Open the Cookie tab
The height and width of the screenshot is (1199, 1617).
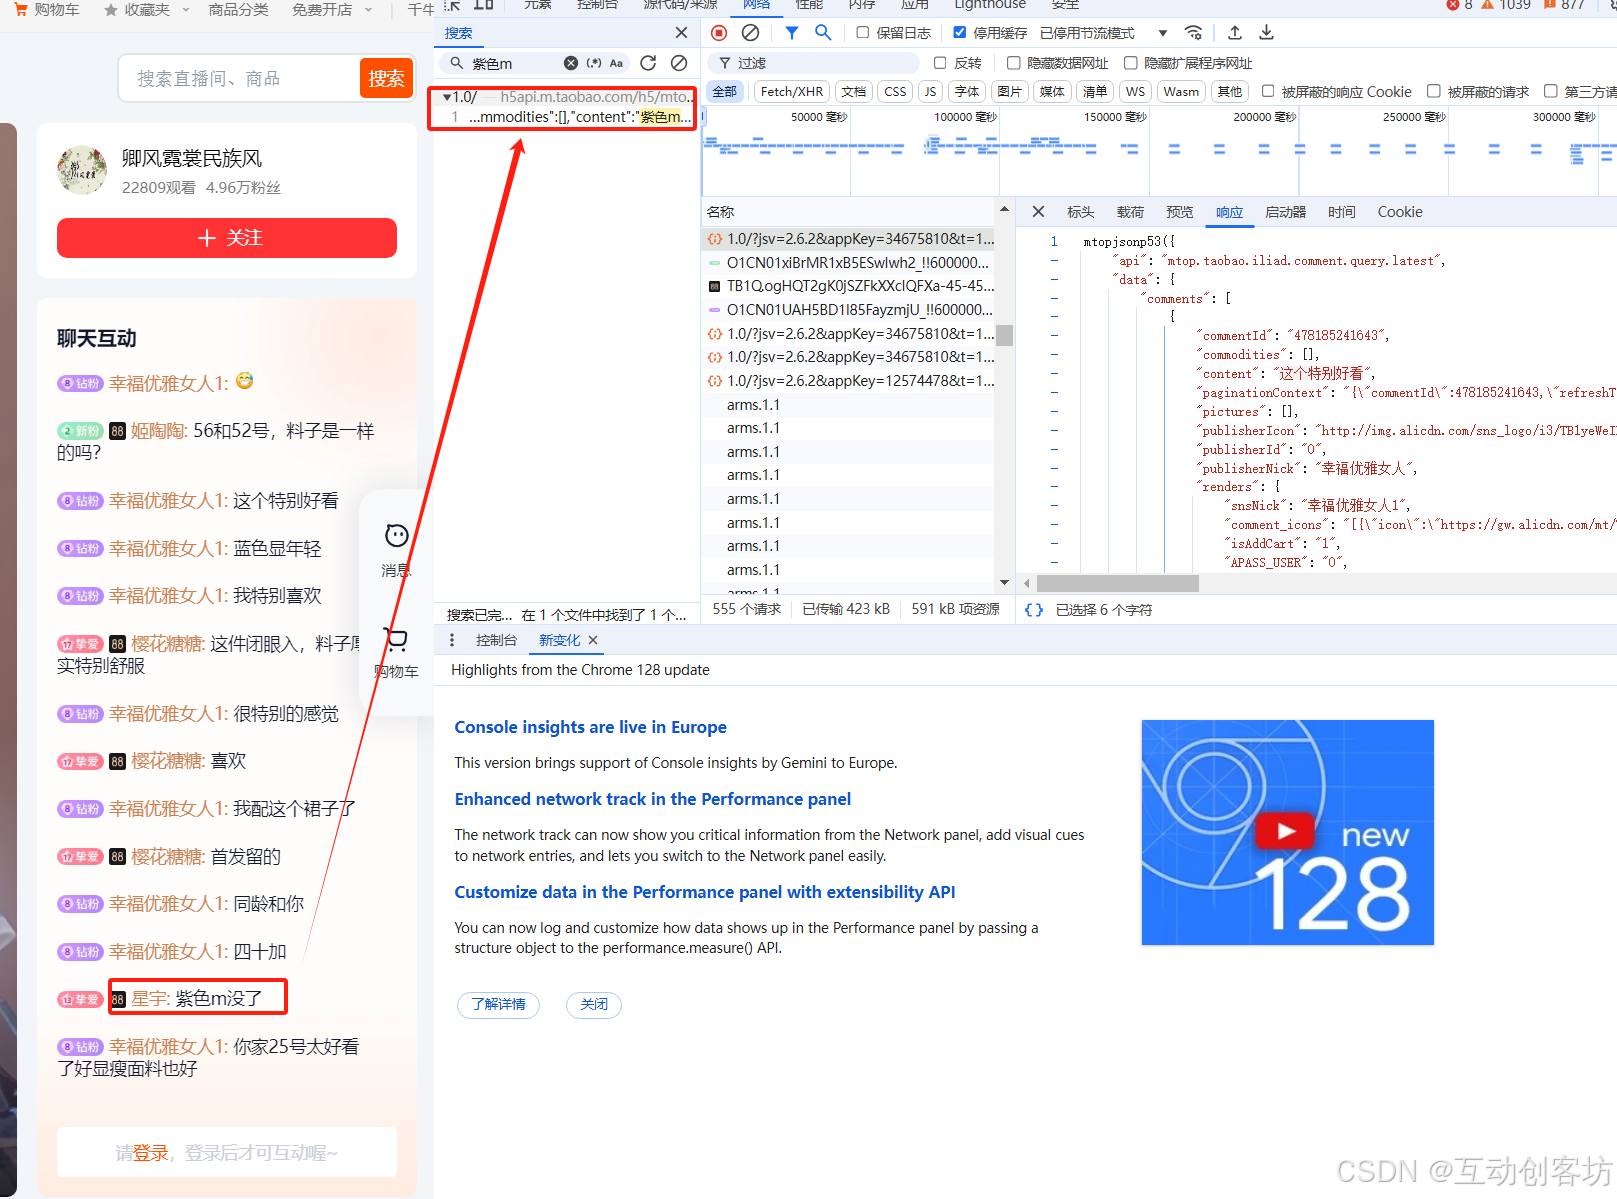pos(1400,212)
